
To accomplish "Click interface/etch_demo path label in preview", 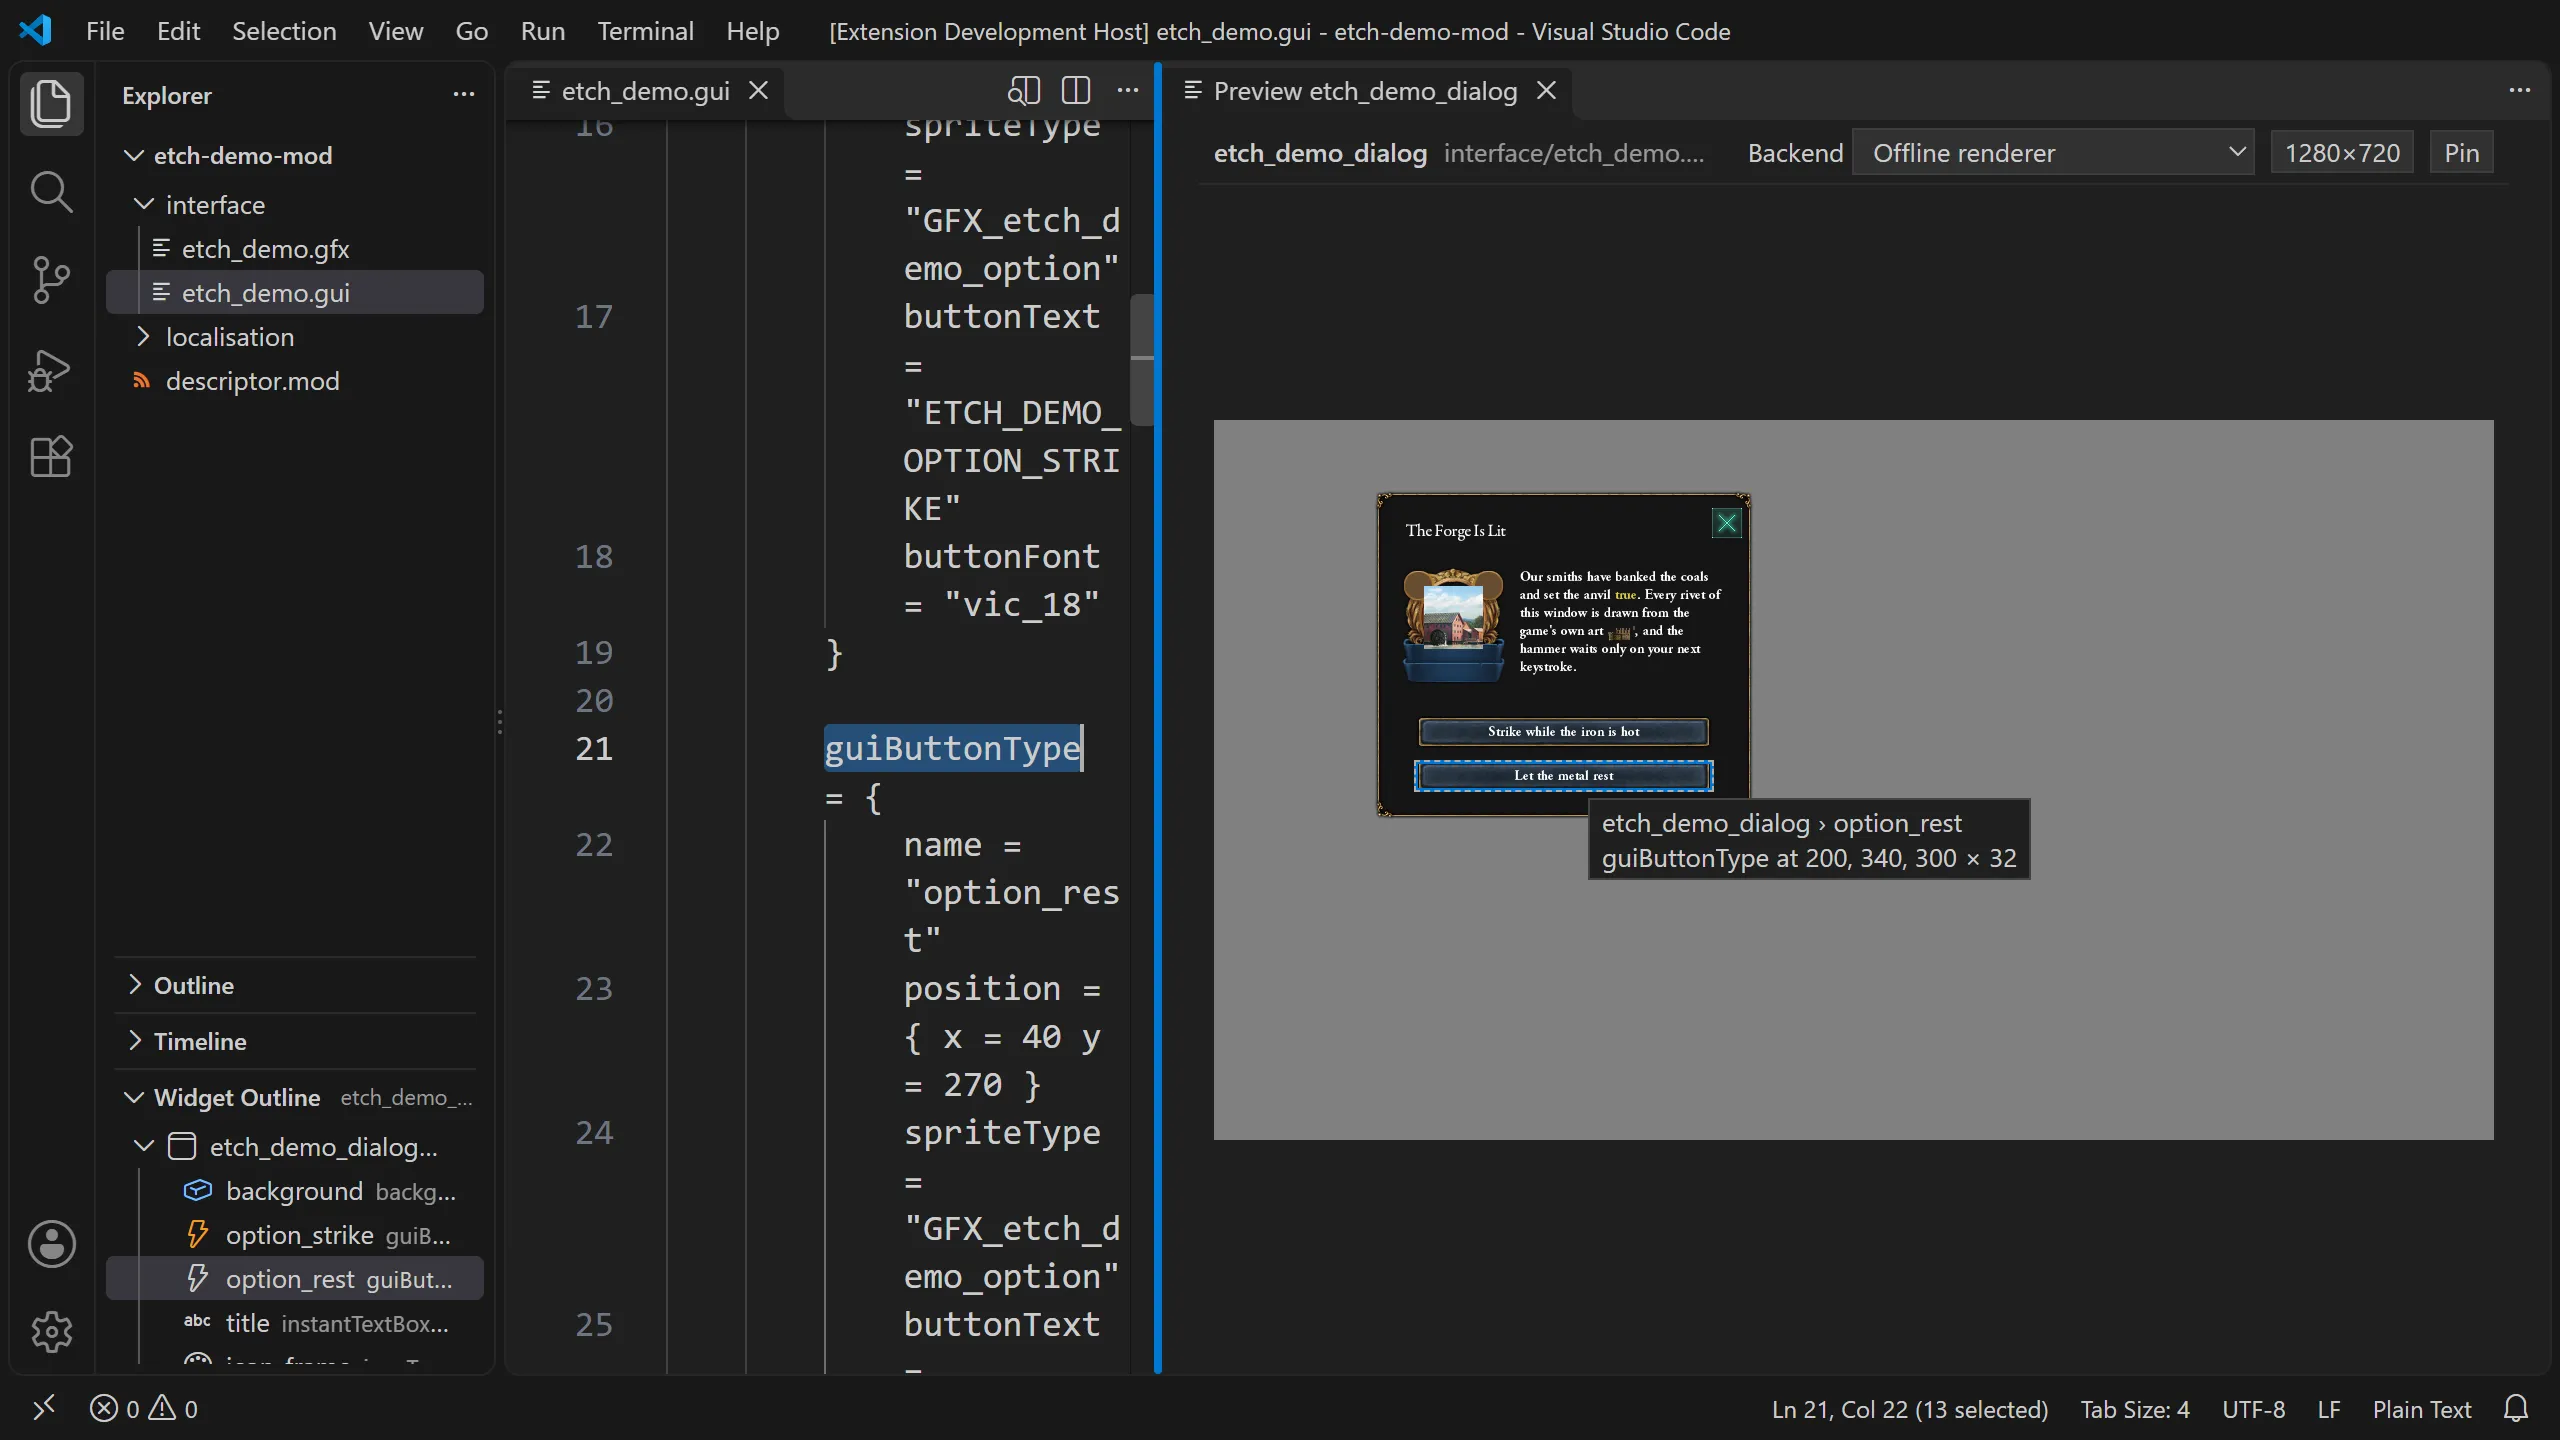I will (x=1574, y=153).
